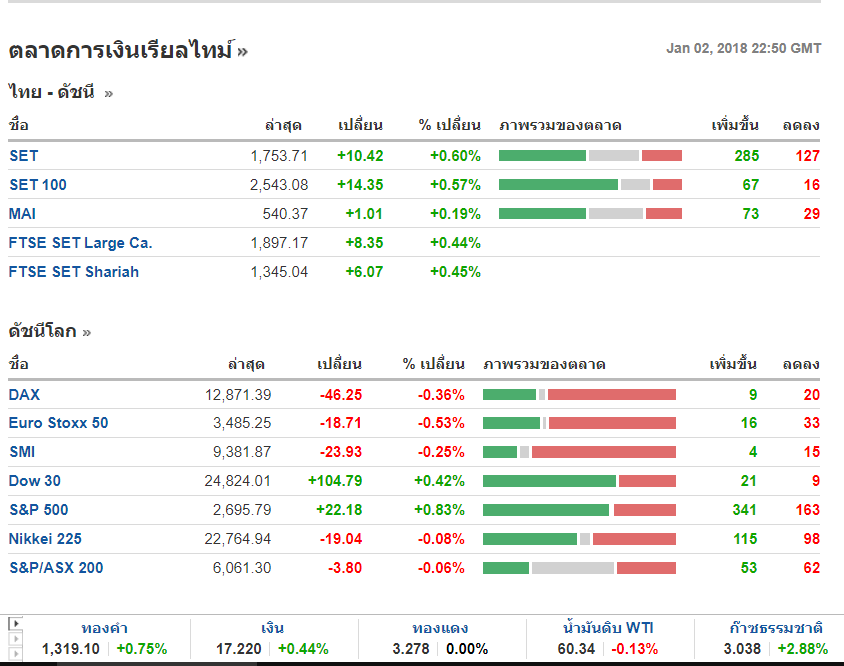Image resolution: width=844 pixels, height=666 pixels.
Task: Click the S&P 500 link
Action: click(38, 510)
